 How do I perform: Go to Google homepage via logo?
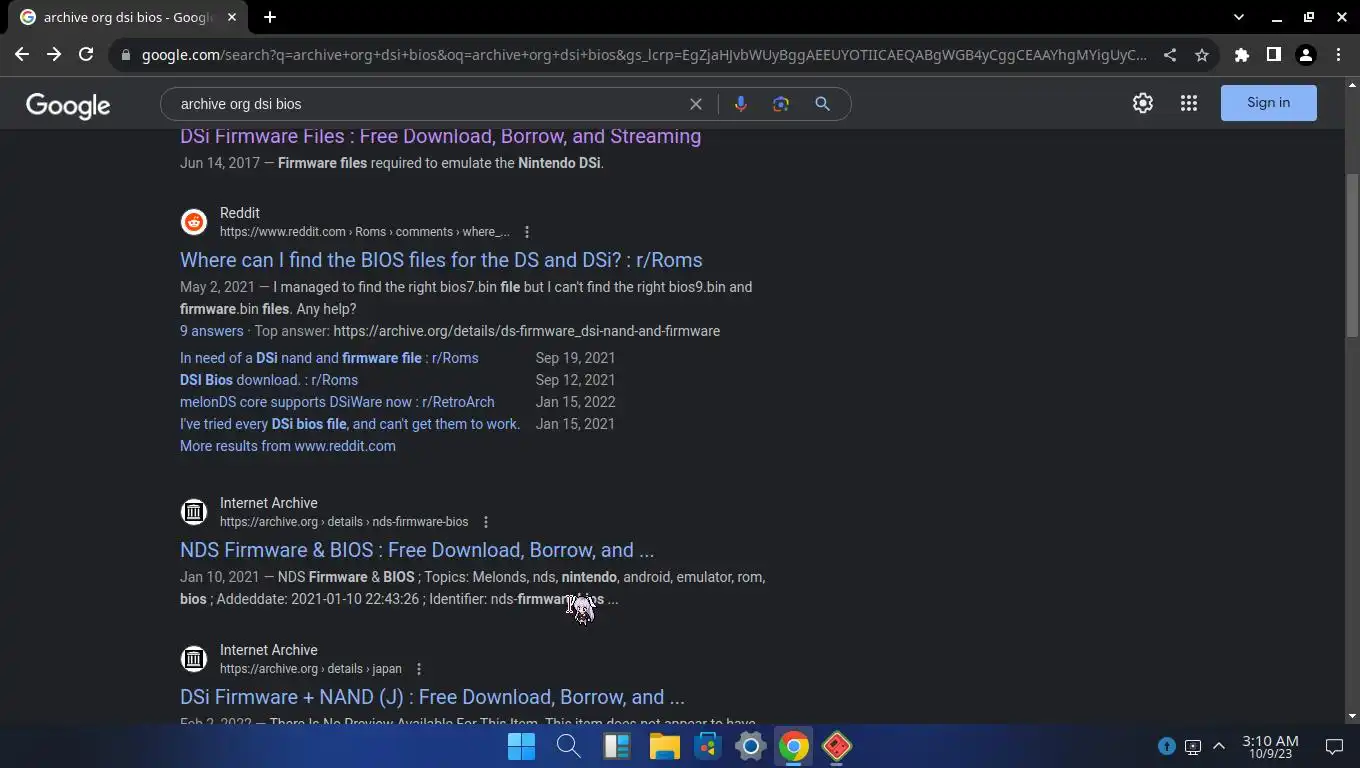tap(68, 105)
